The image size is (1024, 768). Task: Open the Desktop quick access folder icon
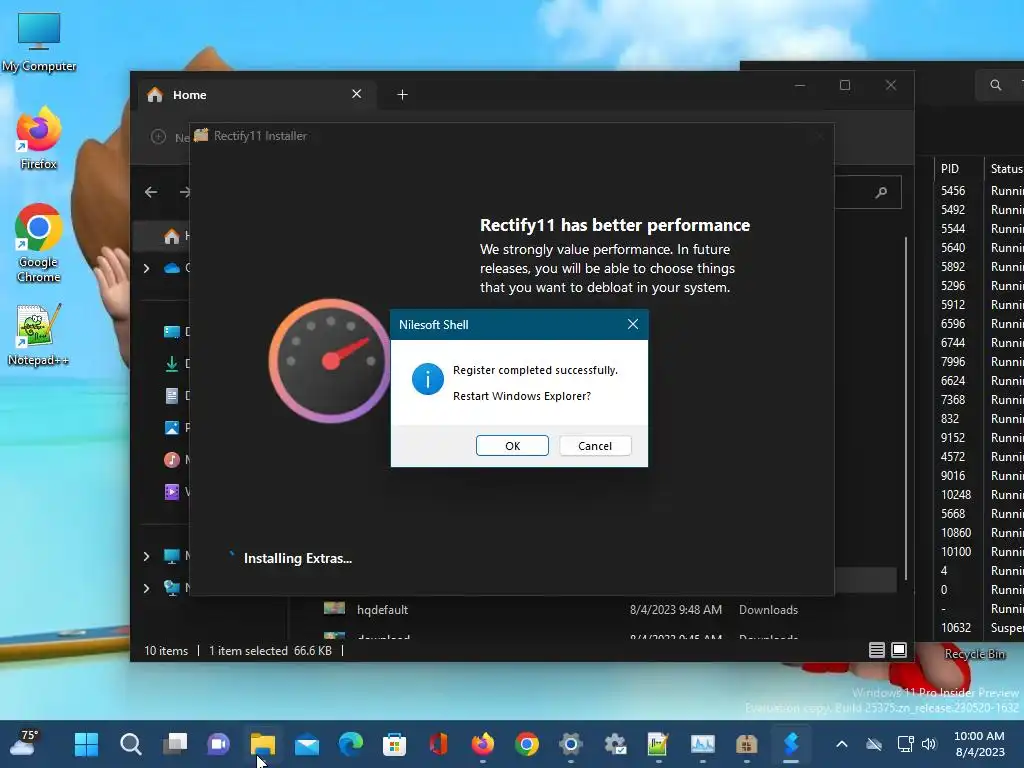coord(172,332)
